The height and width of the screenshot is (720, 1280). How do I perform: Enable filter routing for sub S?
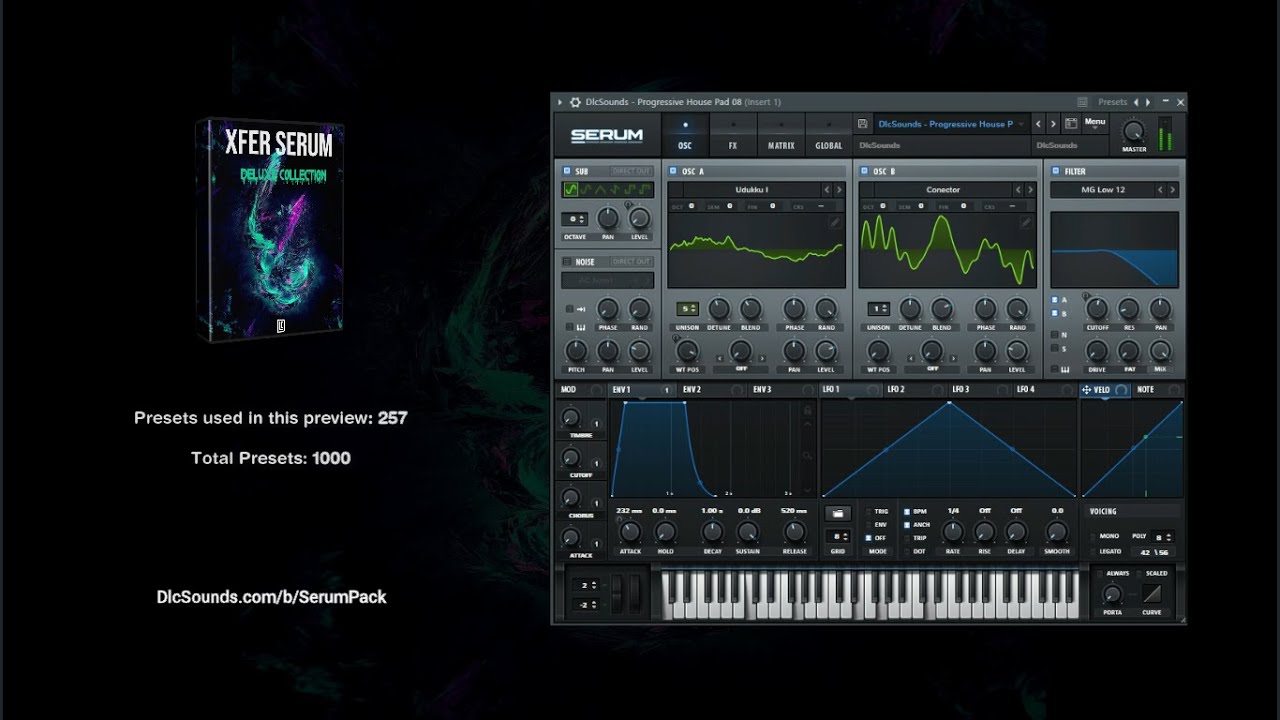click(1054, 348)
